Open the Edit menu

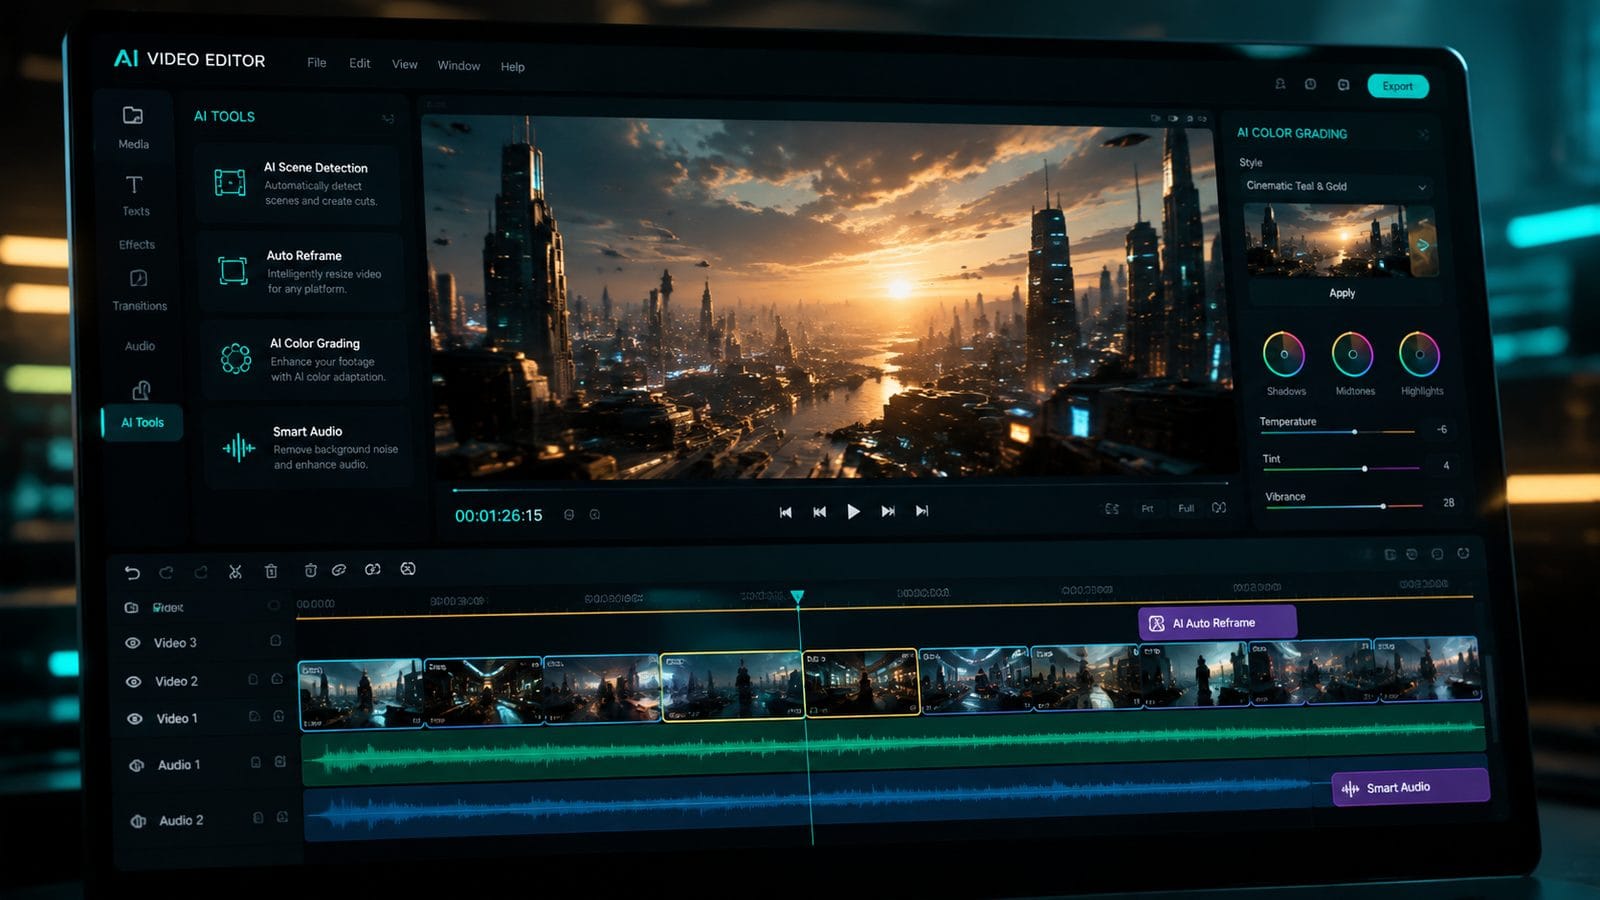coord(360,63)
